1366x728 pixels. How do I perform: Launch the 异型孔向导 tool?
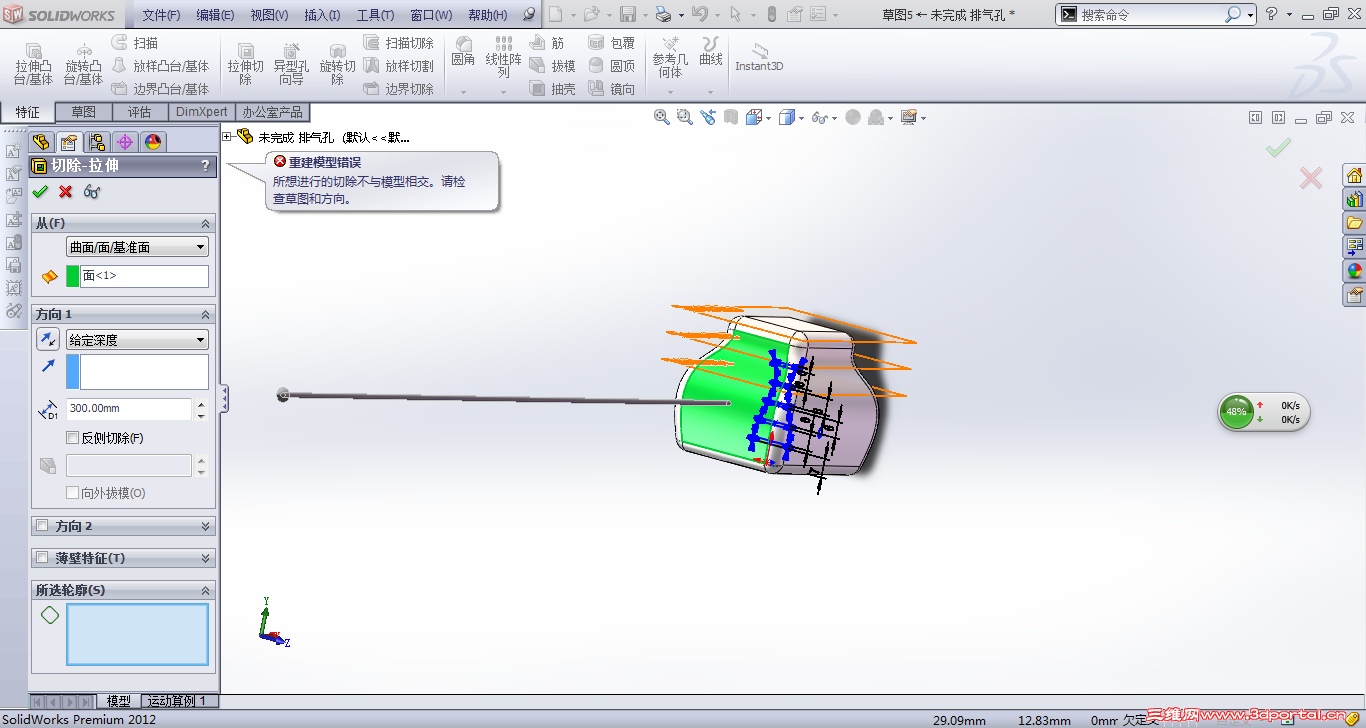(x=291, y=65)
